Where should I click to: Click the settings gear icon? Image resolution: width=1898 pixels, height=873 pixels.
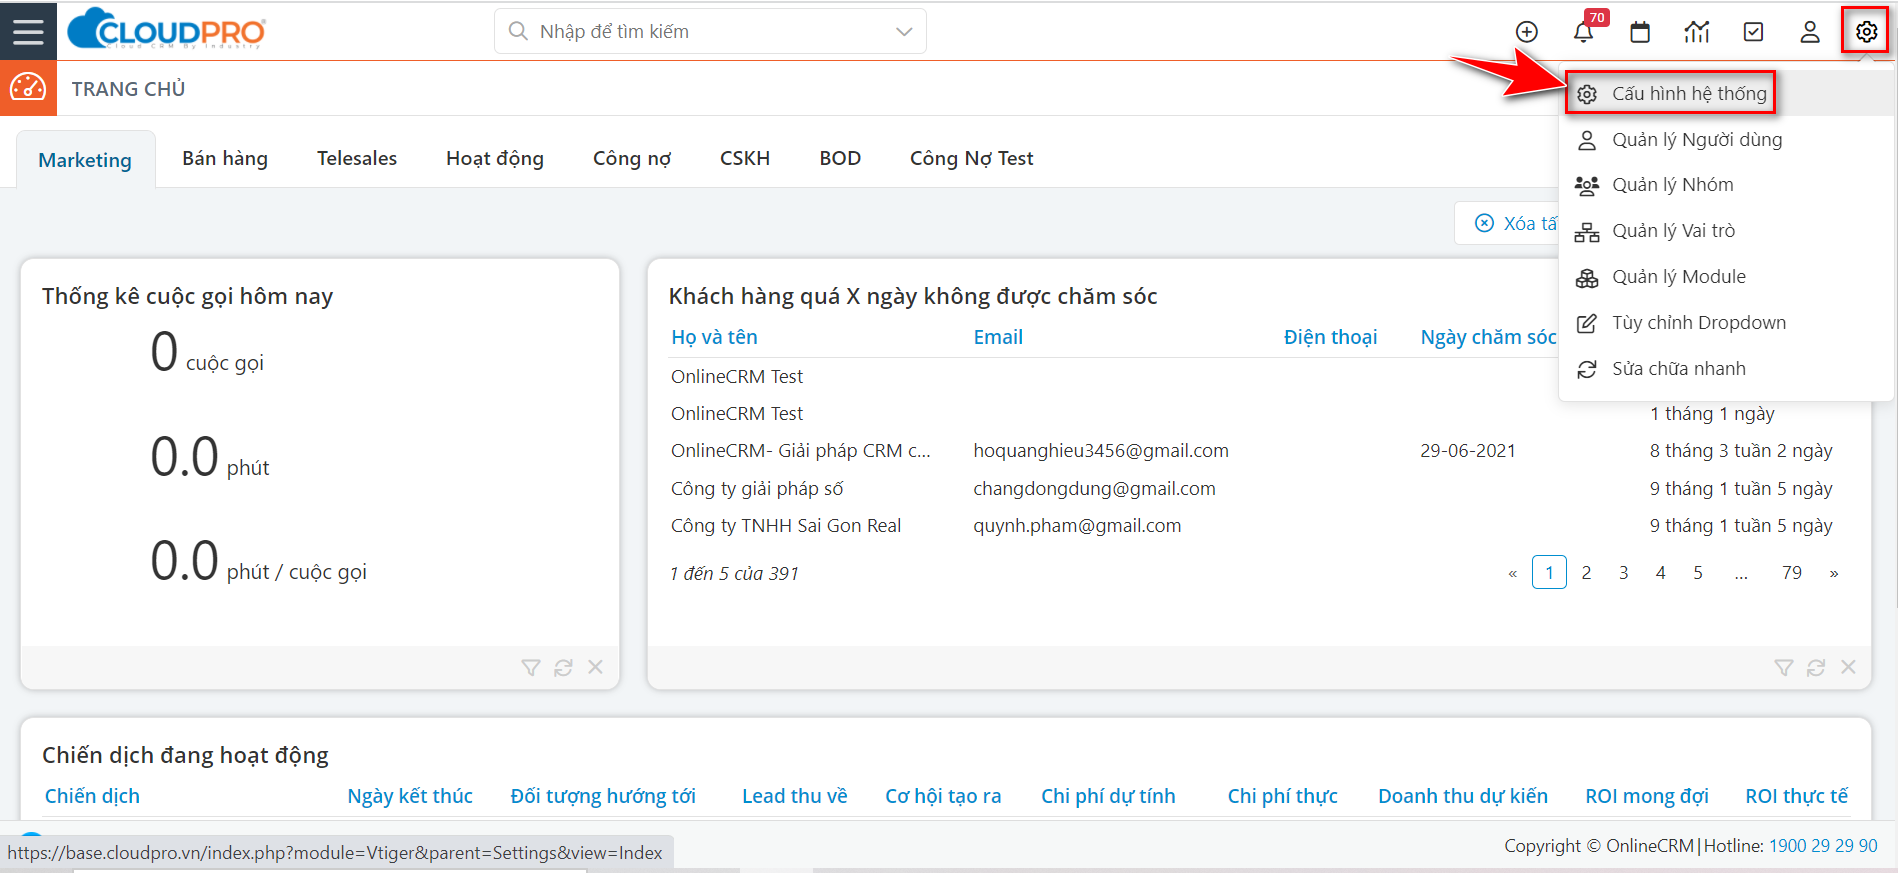click(1866, 32)
